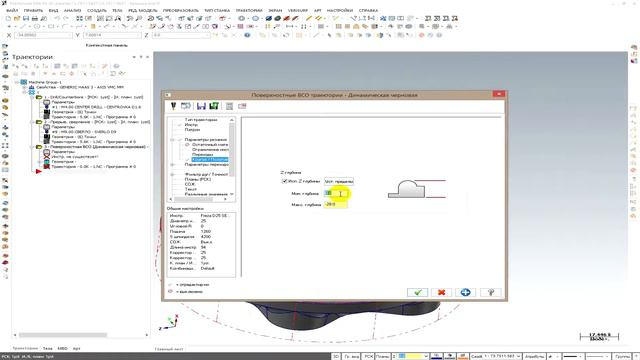640x360 pixels.
Task: Select 'Тип траектории' in dialog tree
Action: coord(201,120)
